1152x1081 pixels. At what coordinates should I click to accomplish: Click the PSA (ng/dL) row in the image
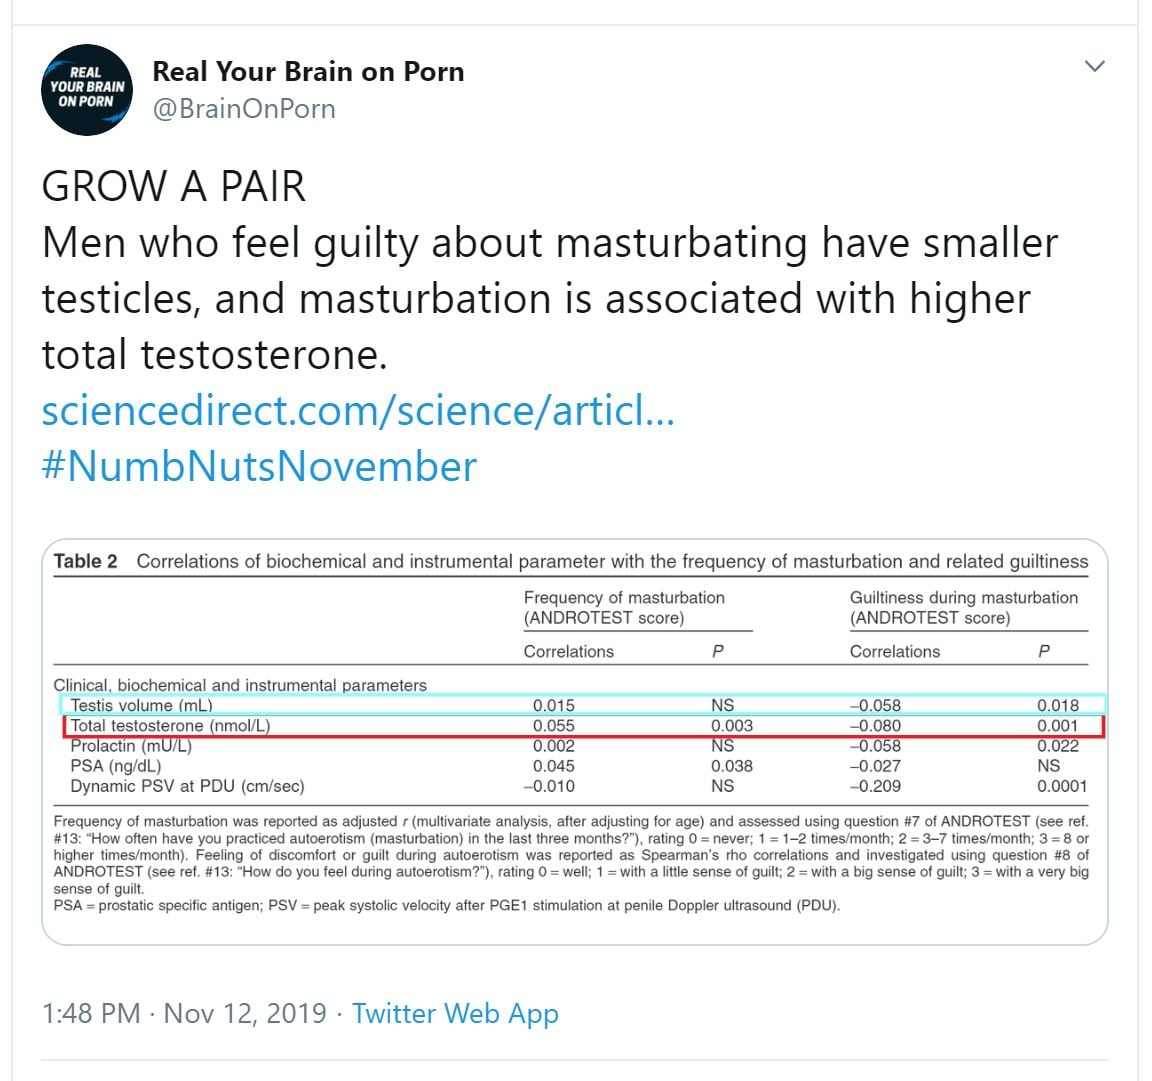tap(115, 766)
